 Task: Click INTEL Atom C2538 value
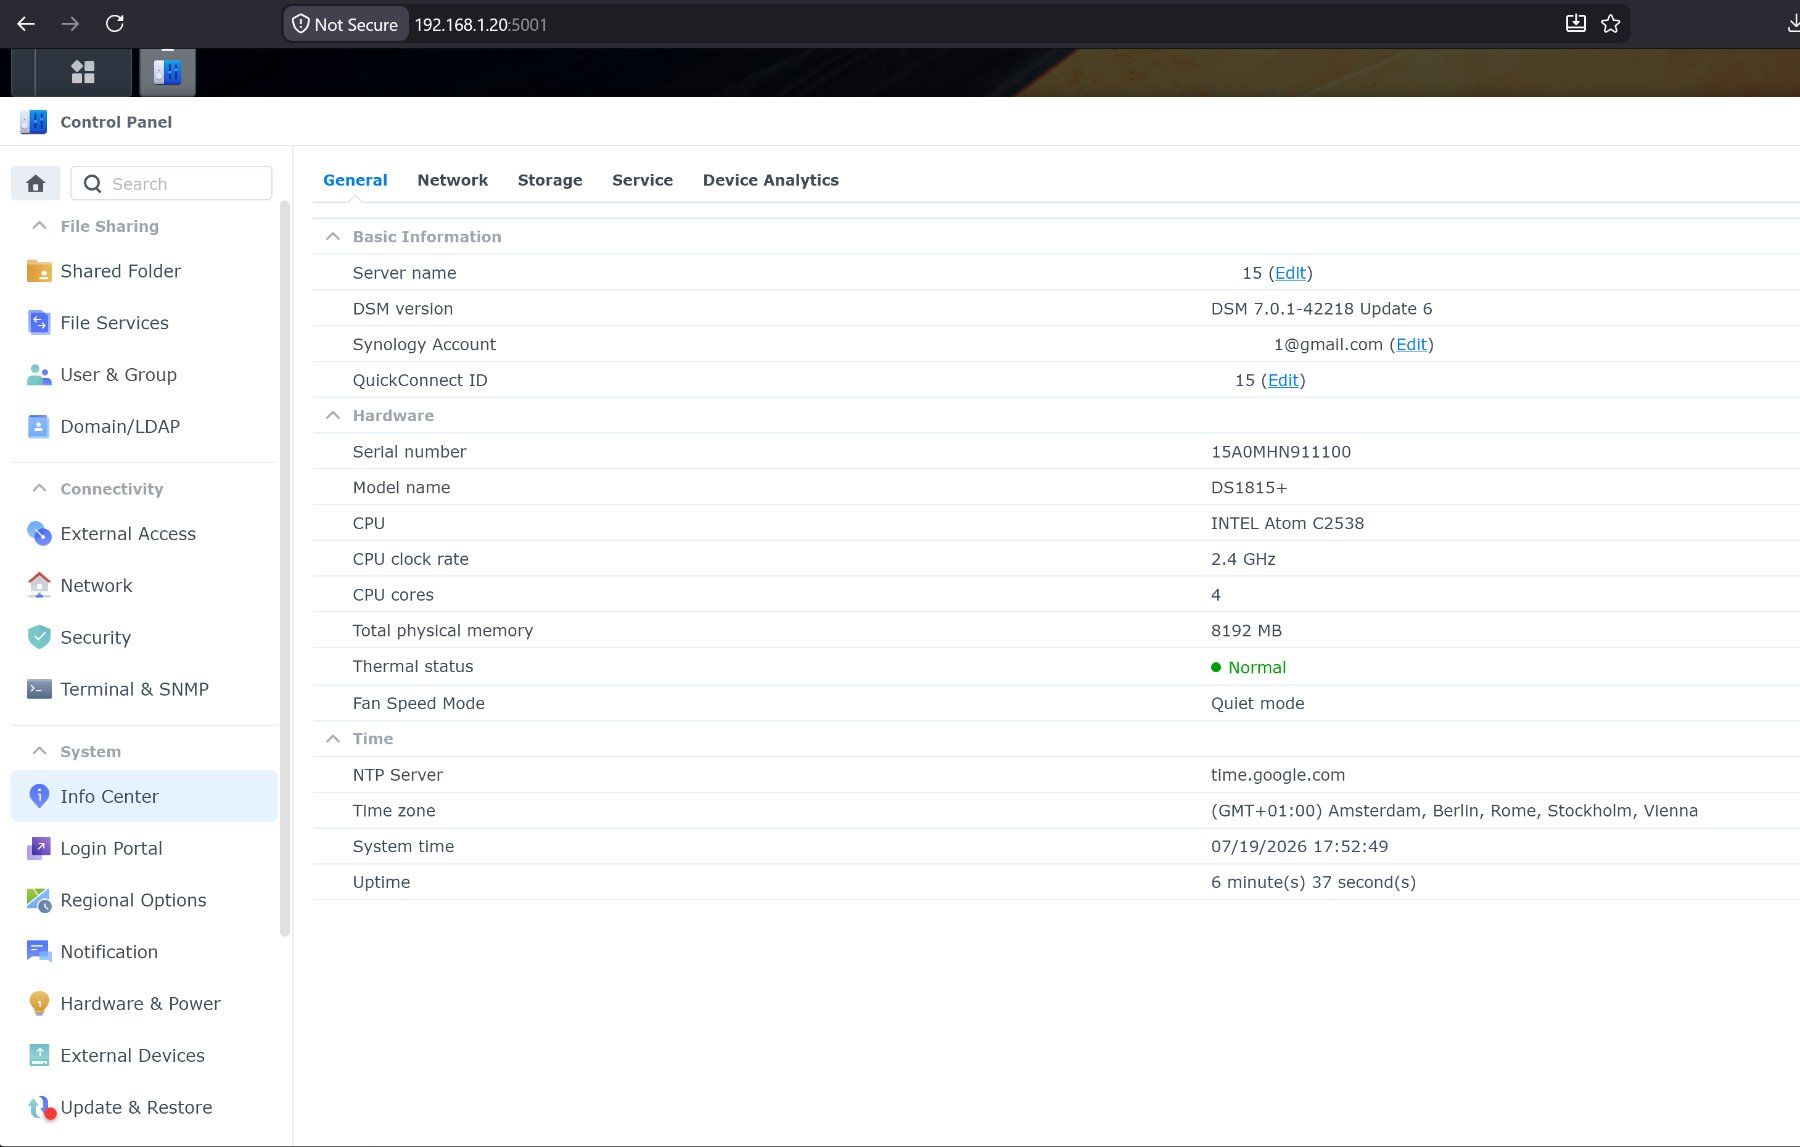(x=1287, y=524)
